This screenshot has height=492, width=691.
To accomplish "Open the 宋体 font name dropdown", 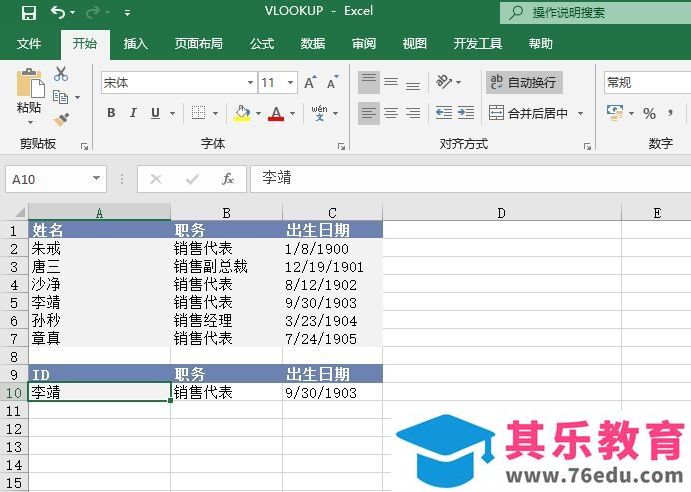I will pyautogui.click(x=250, y=82).
